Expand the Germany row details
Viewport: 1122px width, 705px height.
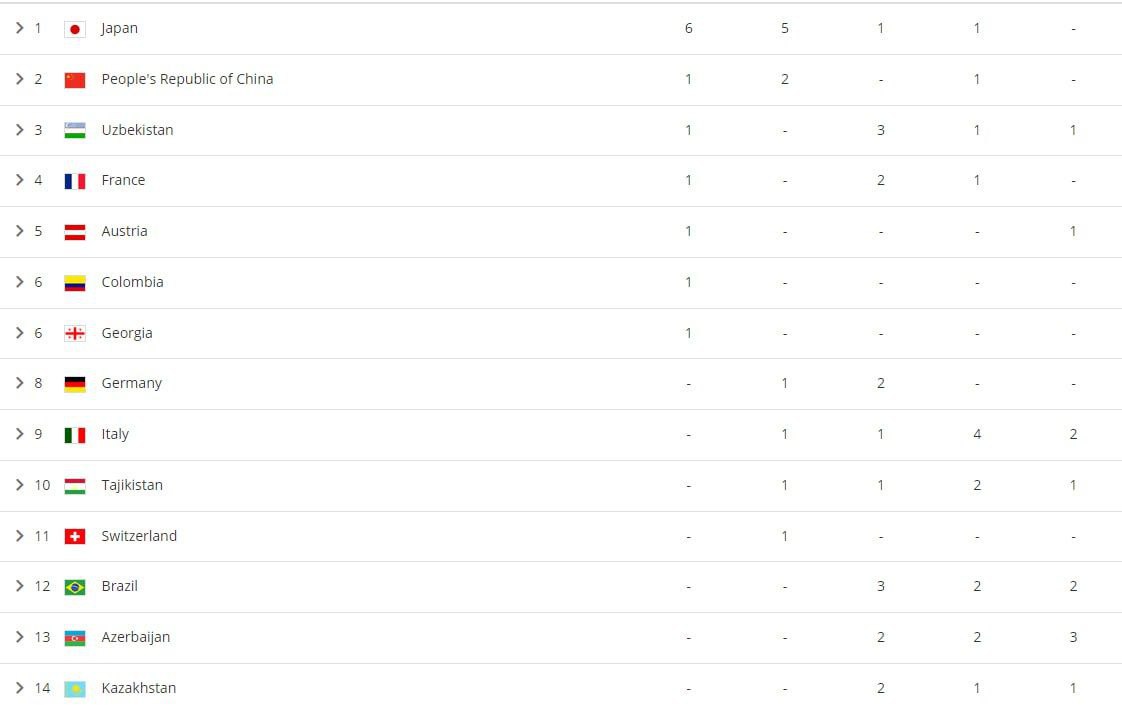(x=19, y=383)
